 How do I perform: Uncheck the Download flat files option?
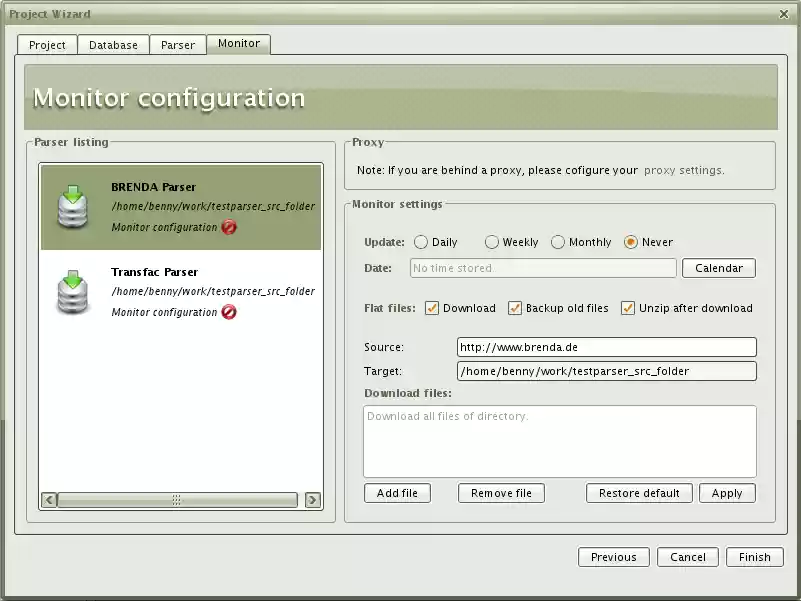point(432,308)
